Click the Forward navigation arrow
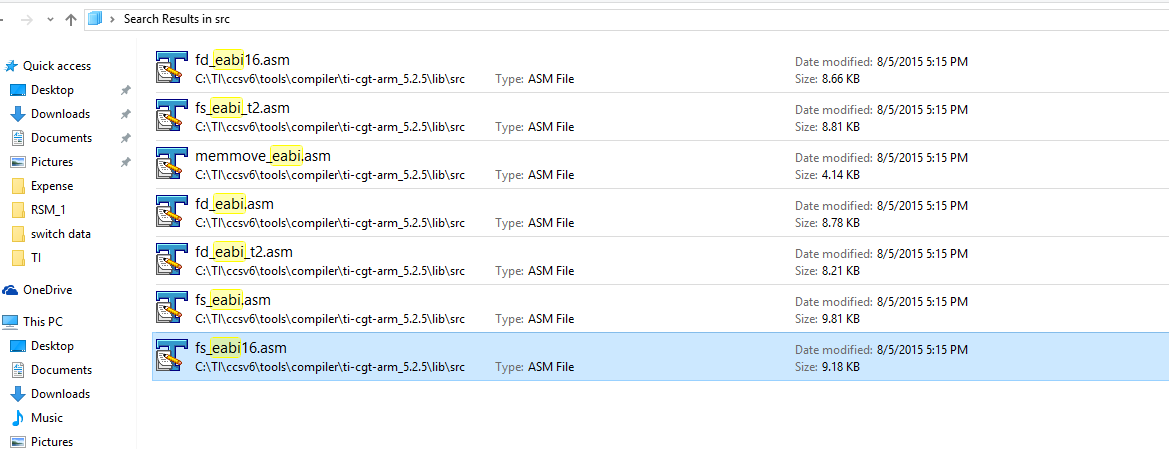The image size is (1169, 449). point(24,19)
